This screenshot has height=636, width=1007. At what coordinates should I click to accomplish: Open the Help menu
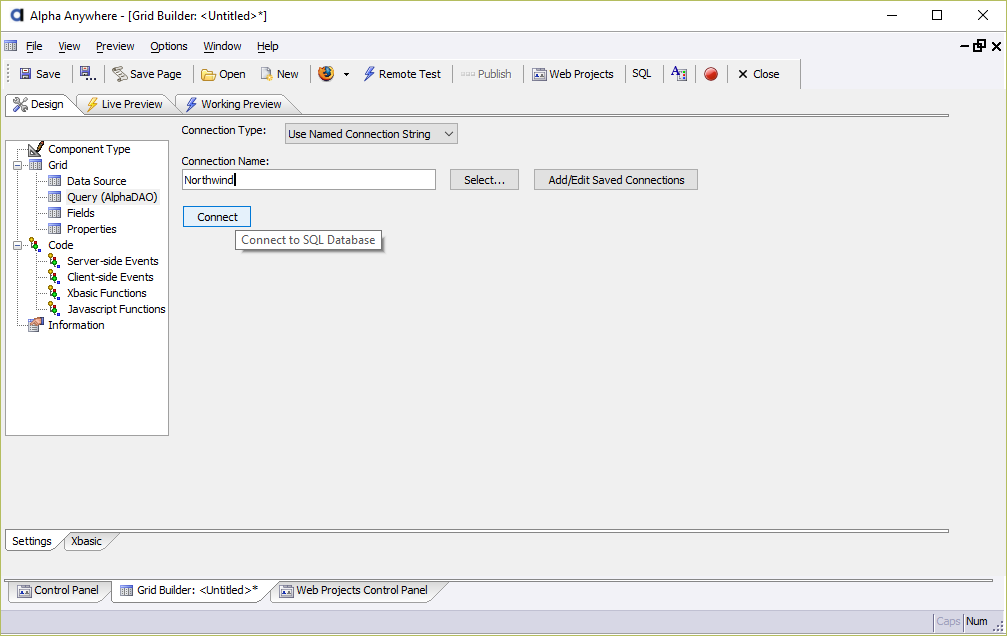(x=268, y=46)
